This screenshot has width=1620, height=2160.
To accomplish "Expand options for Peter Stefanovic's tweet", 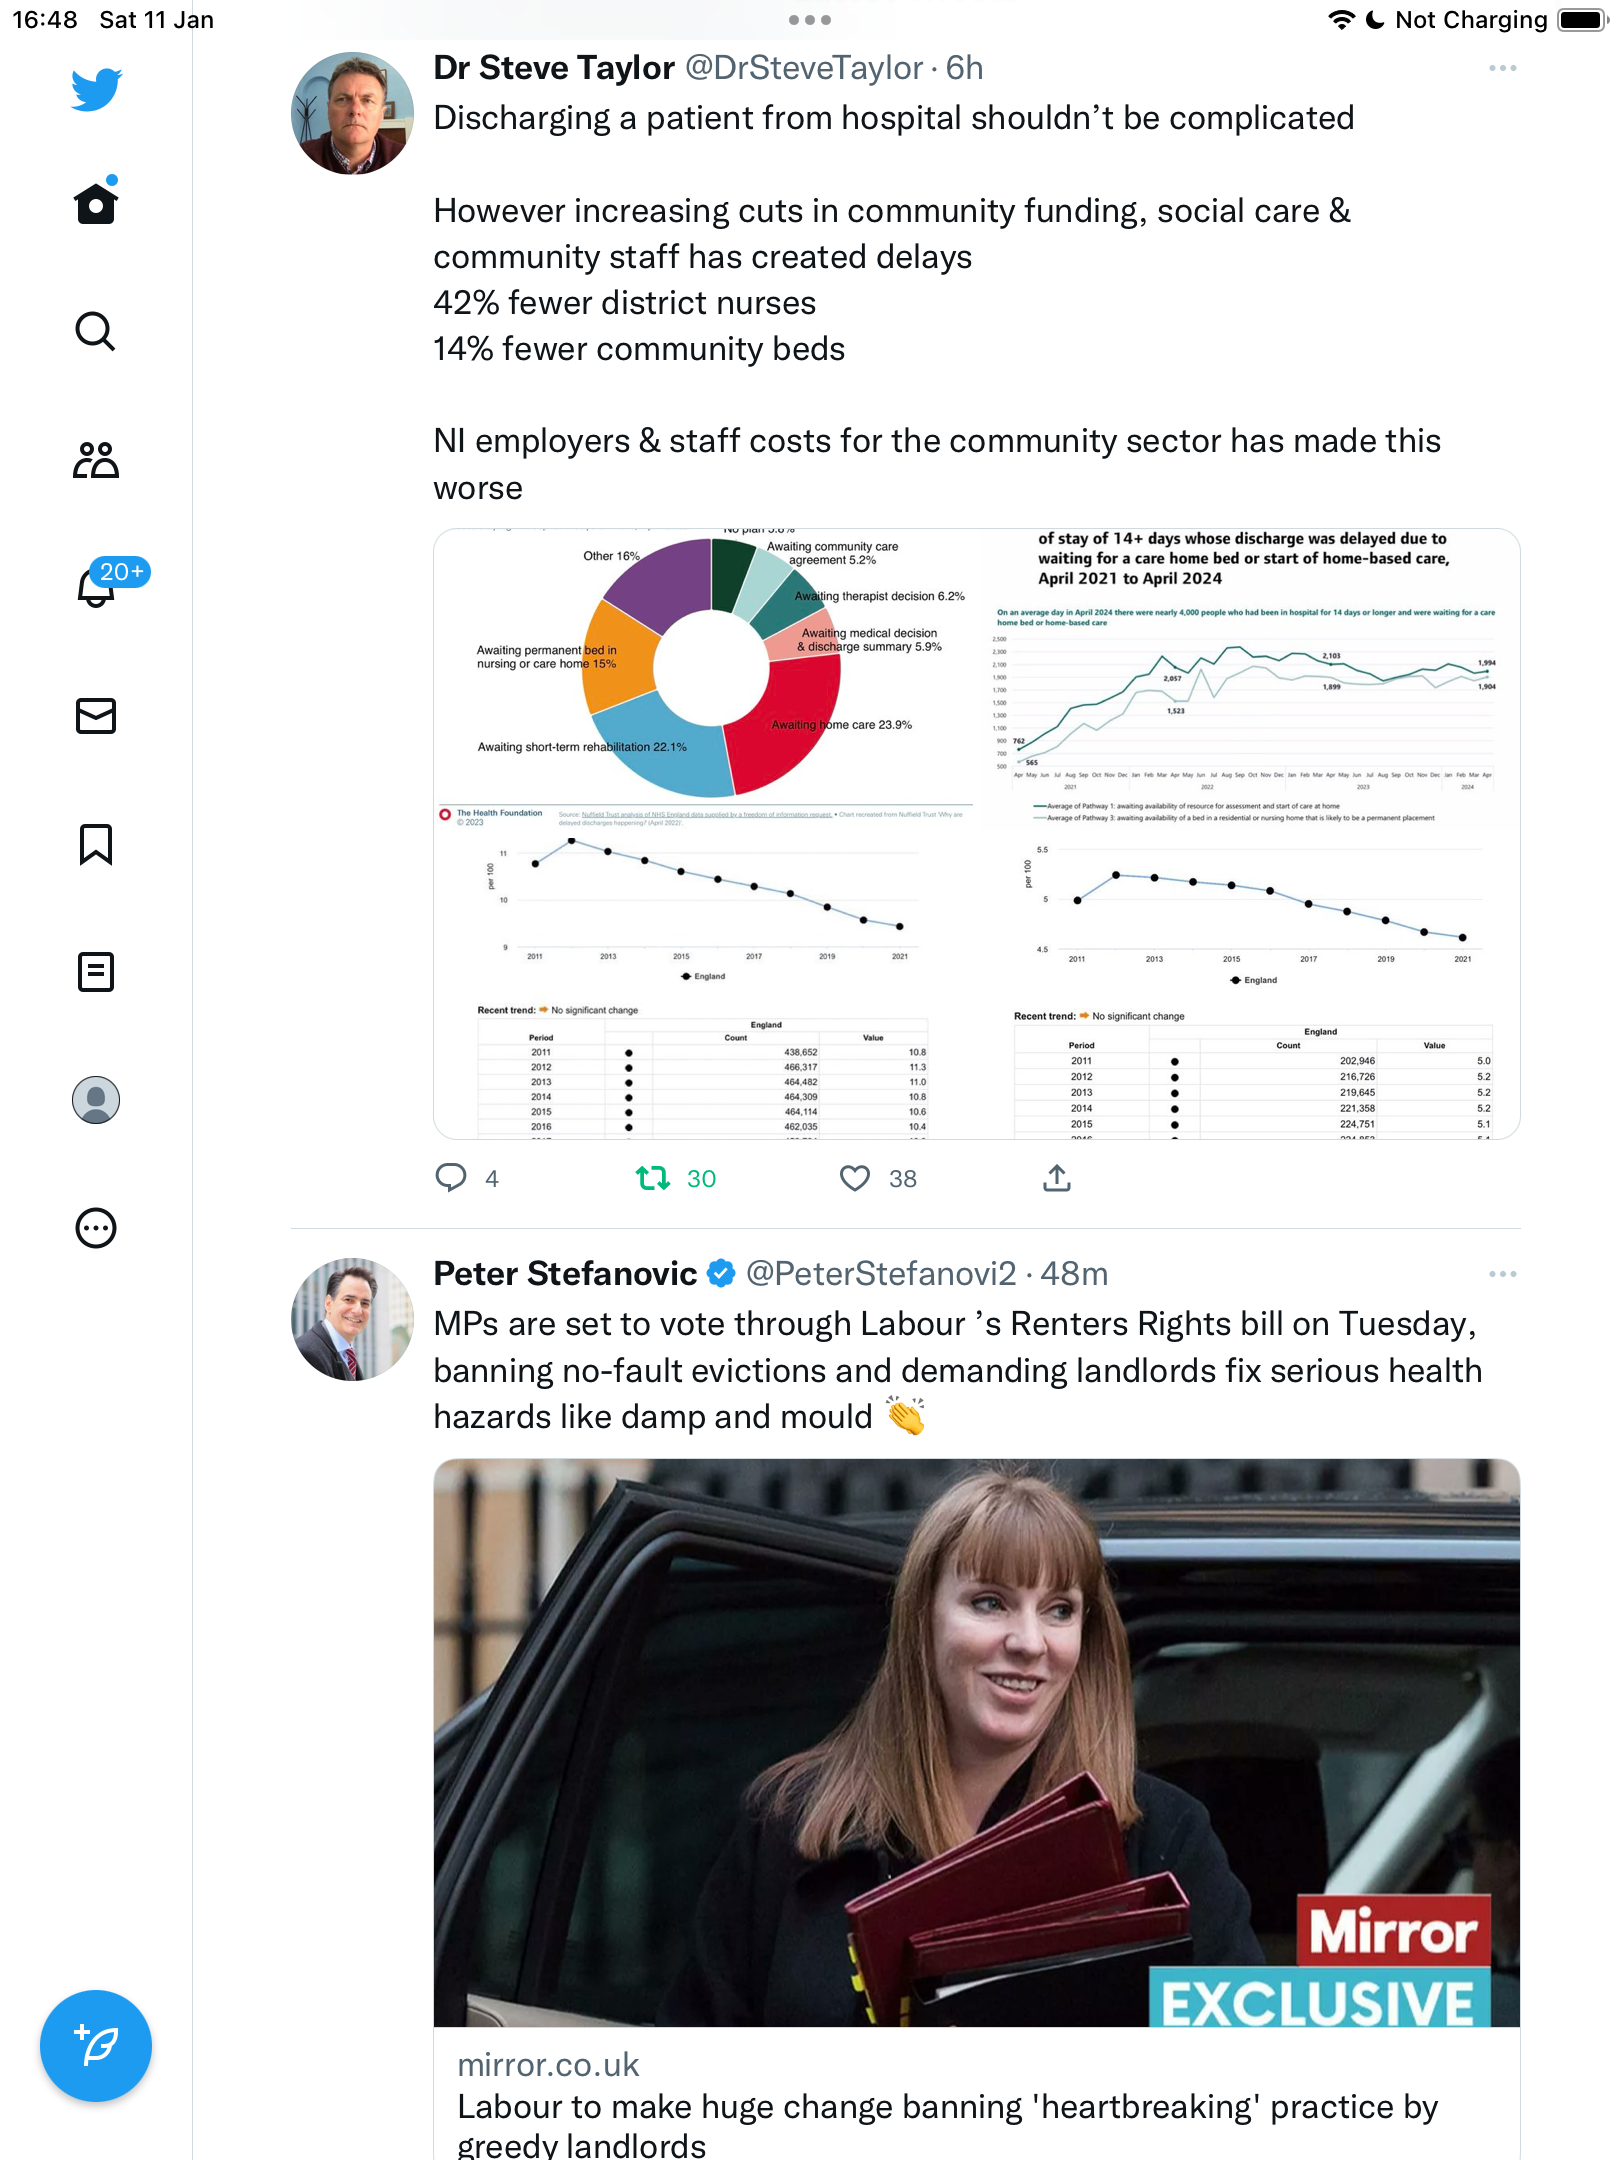I will [x=1502, y=1274].
